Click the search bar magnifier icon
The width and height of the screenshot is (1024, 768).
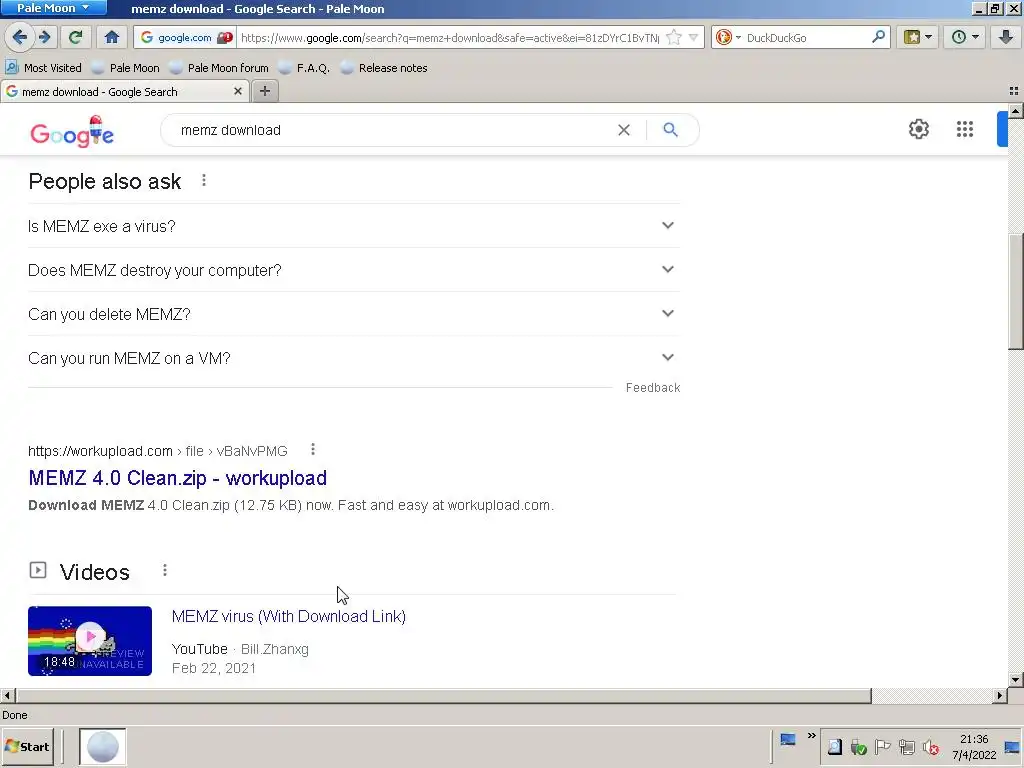click(878, 37)
